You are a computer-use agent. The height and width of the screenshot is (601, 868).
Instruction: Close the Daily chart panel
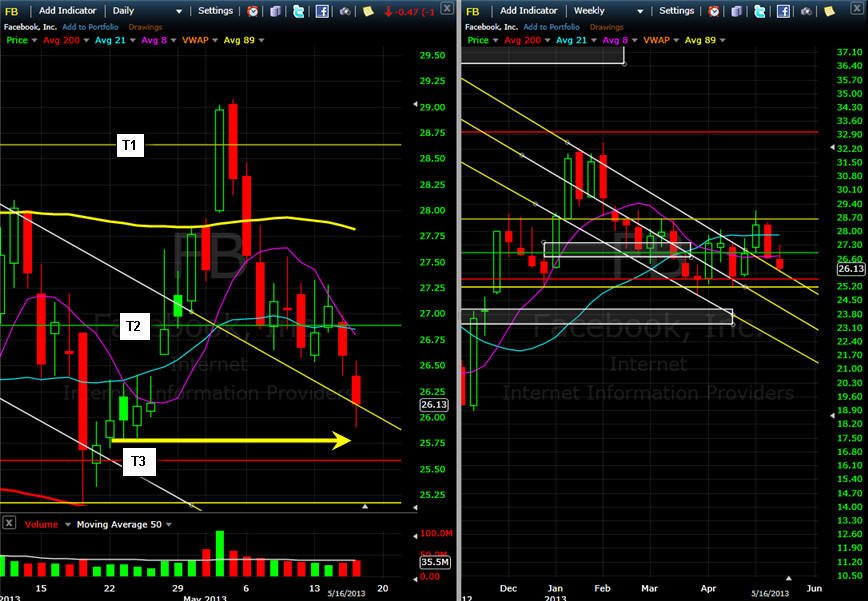pyautogui.click(x=447, y=8)
